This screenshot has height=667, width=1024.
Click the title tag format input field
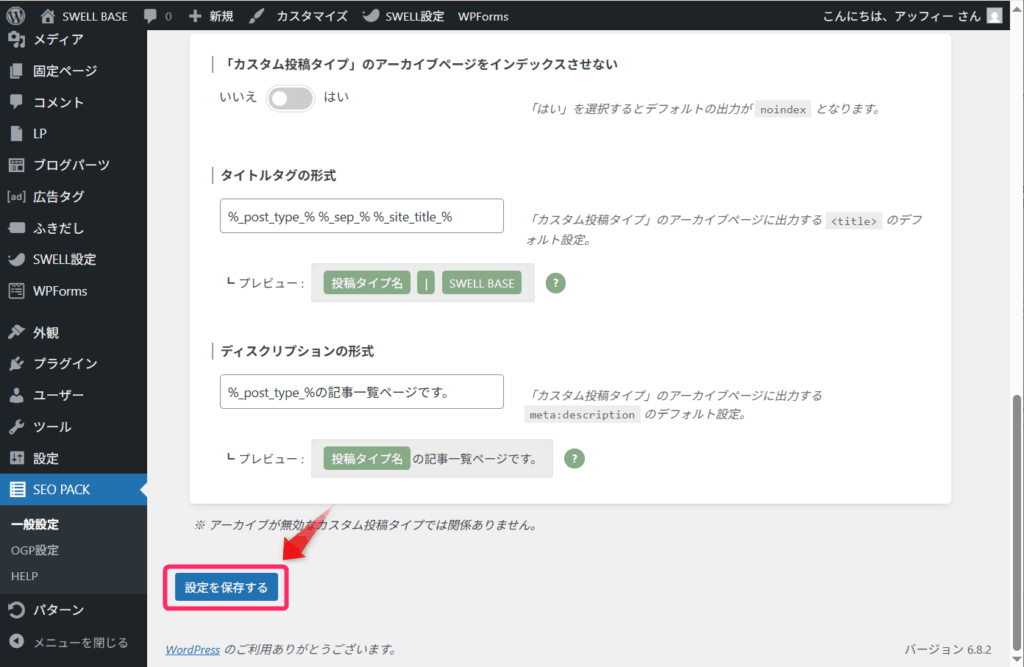click(362, 216)
